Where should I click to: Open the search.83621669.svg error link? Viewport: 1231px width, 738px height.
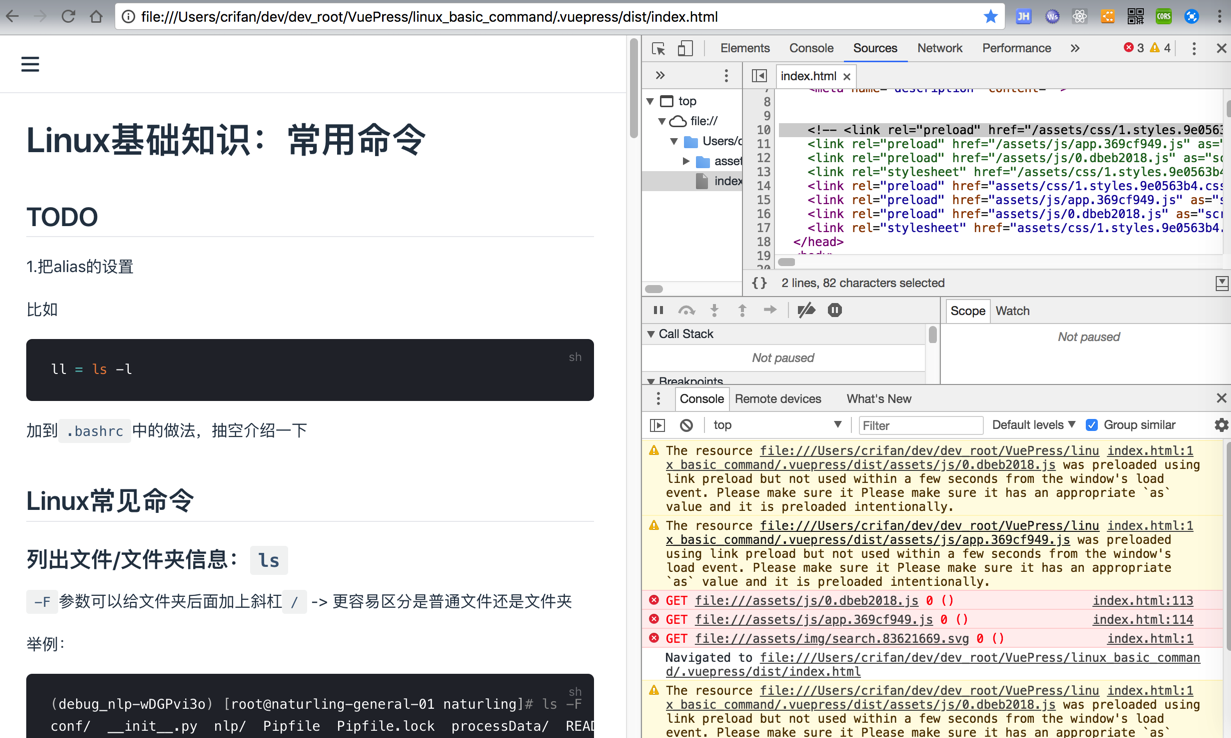pos(832,639)
